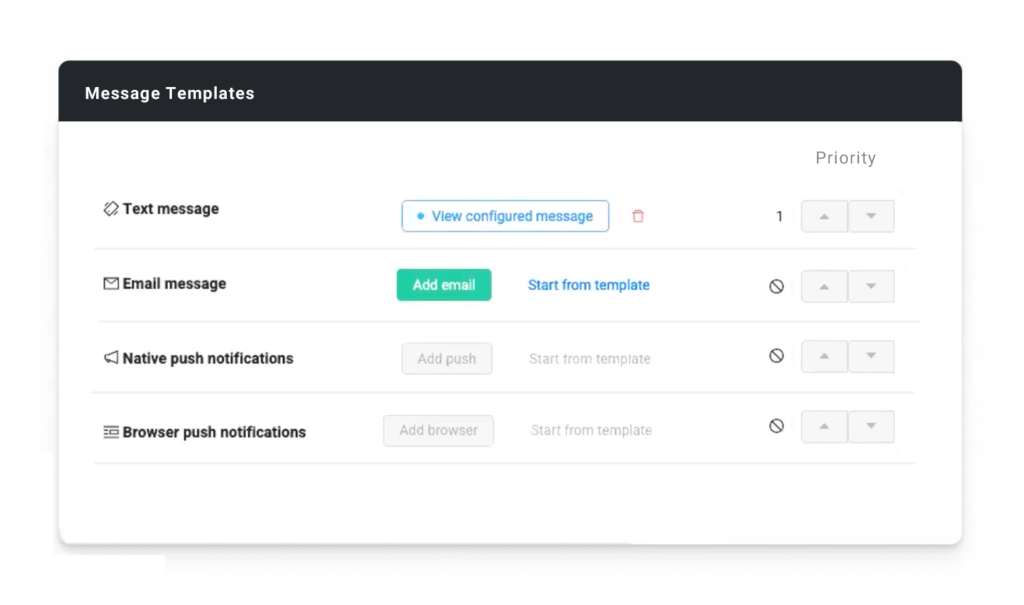Click the disabled-priority icon in Native push row
Viewport: 1024px width, 605px height.
tap(776, 356)
